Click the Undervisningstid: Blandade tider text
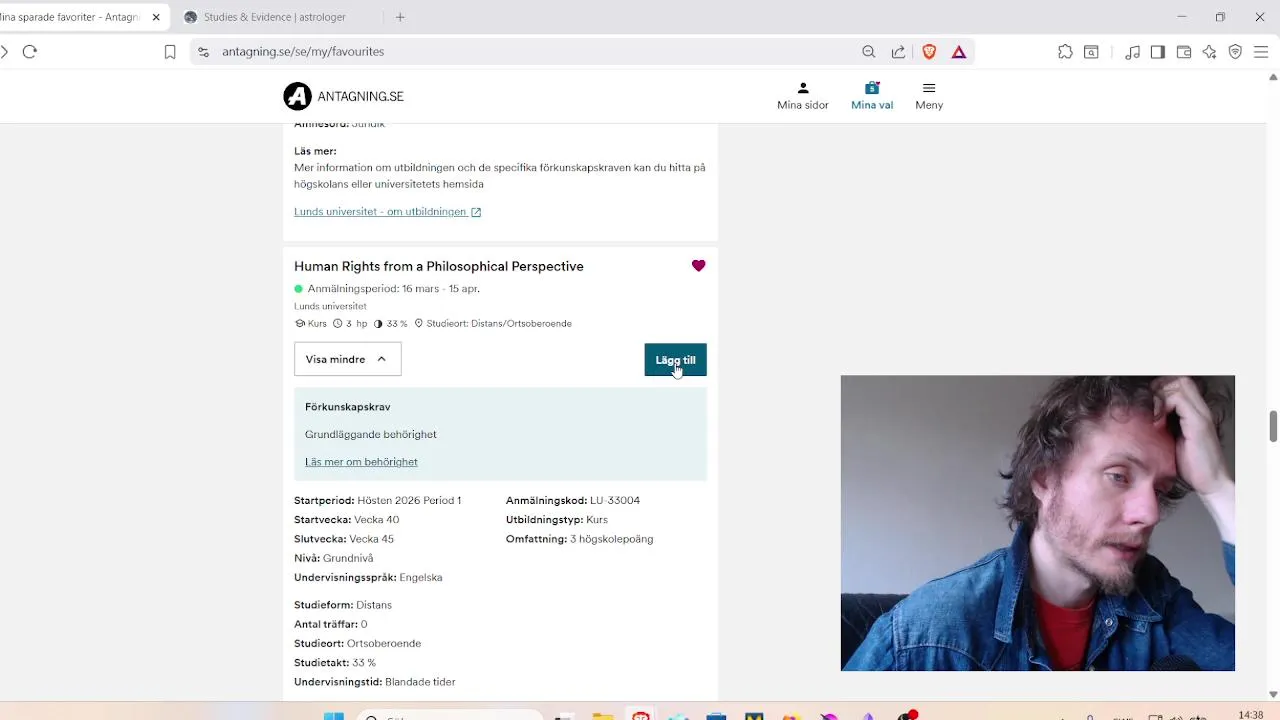 point(375,682)
